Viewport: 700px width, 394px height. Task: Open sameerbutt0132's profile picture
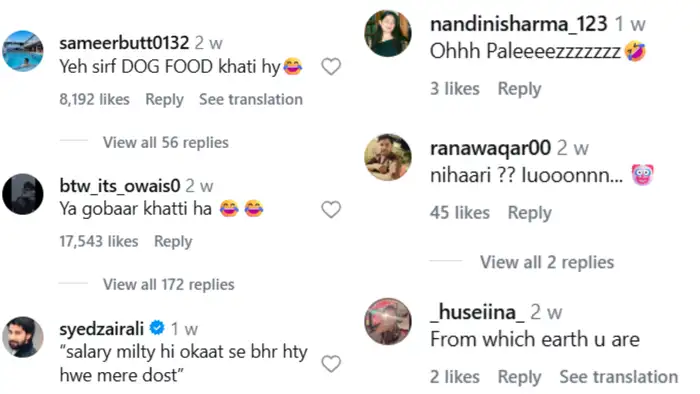pos(23,51)
